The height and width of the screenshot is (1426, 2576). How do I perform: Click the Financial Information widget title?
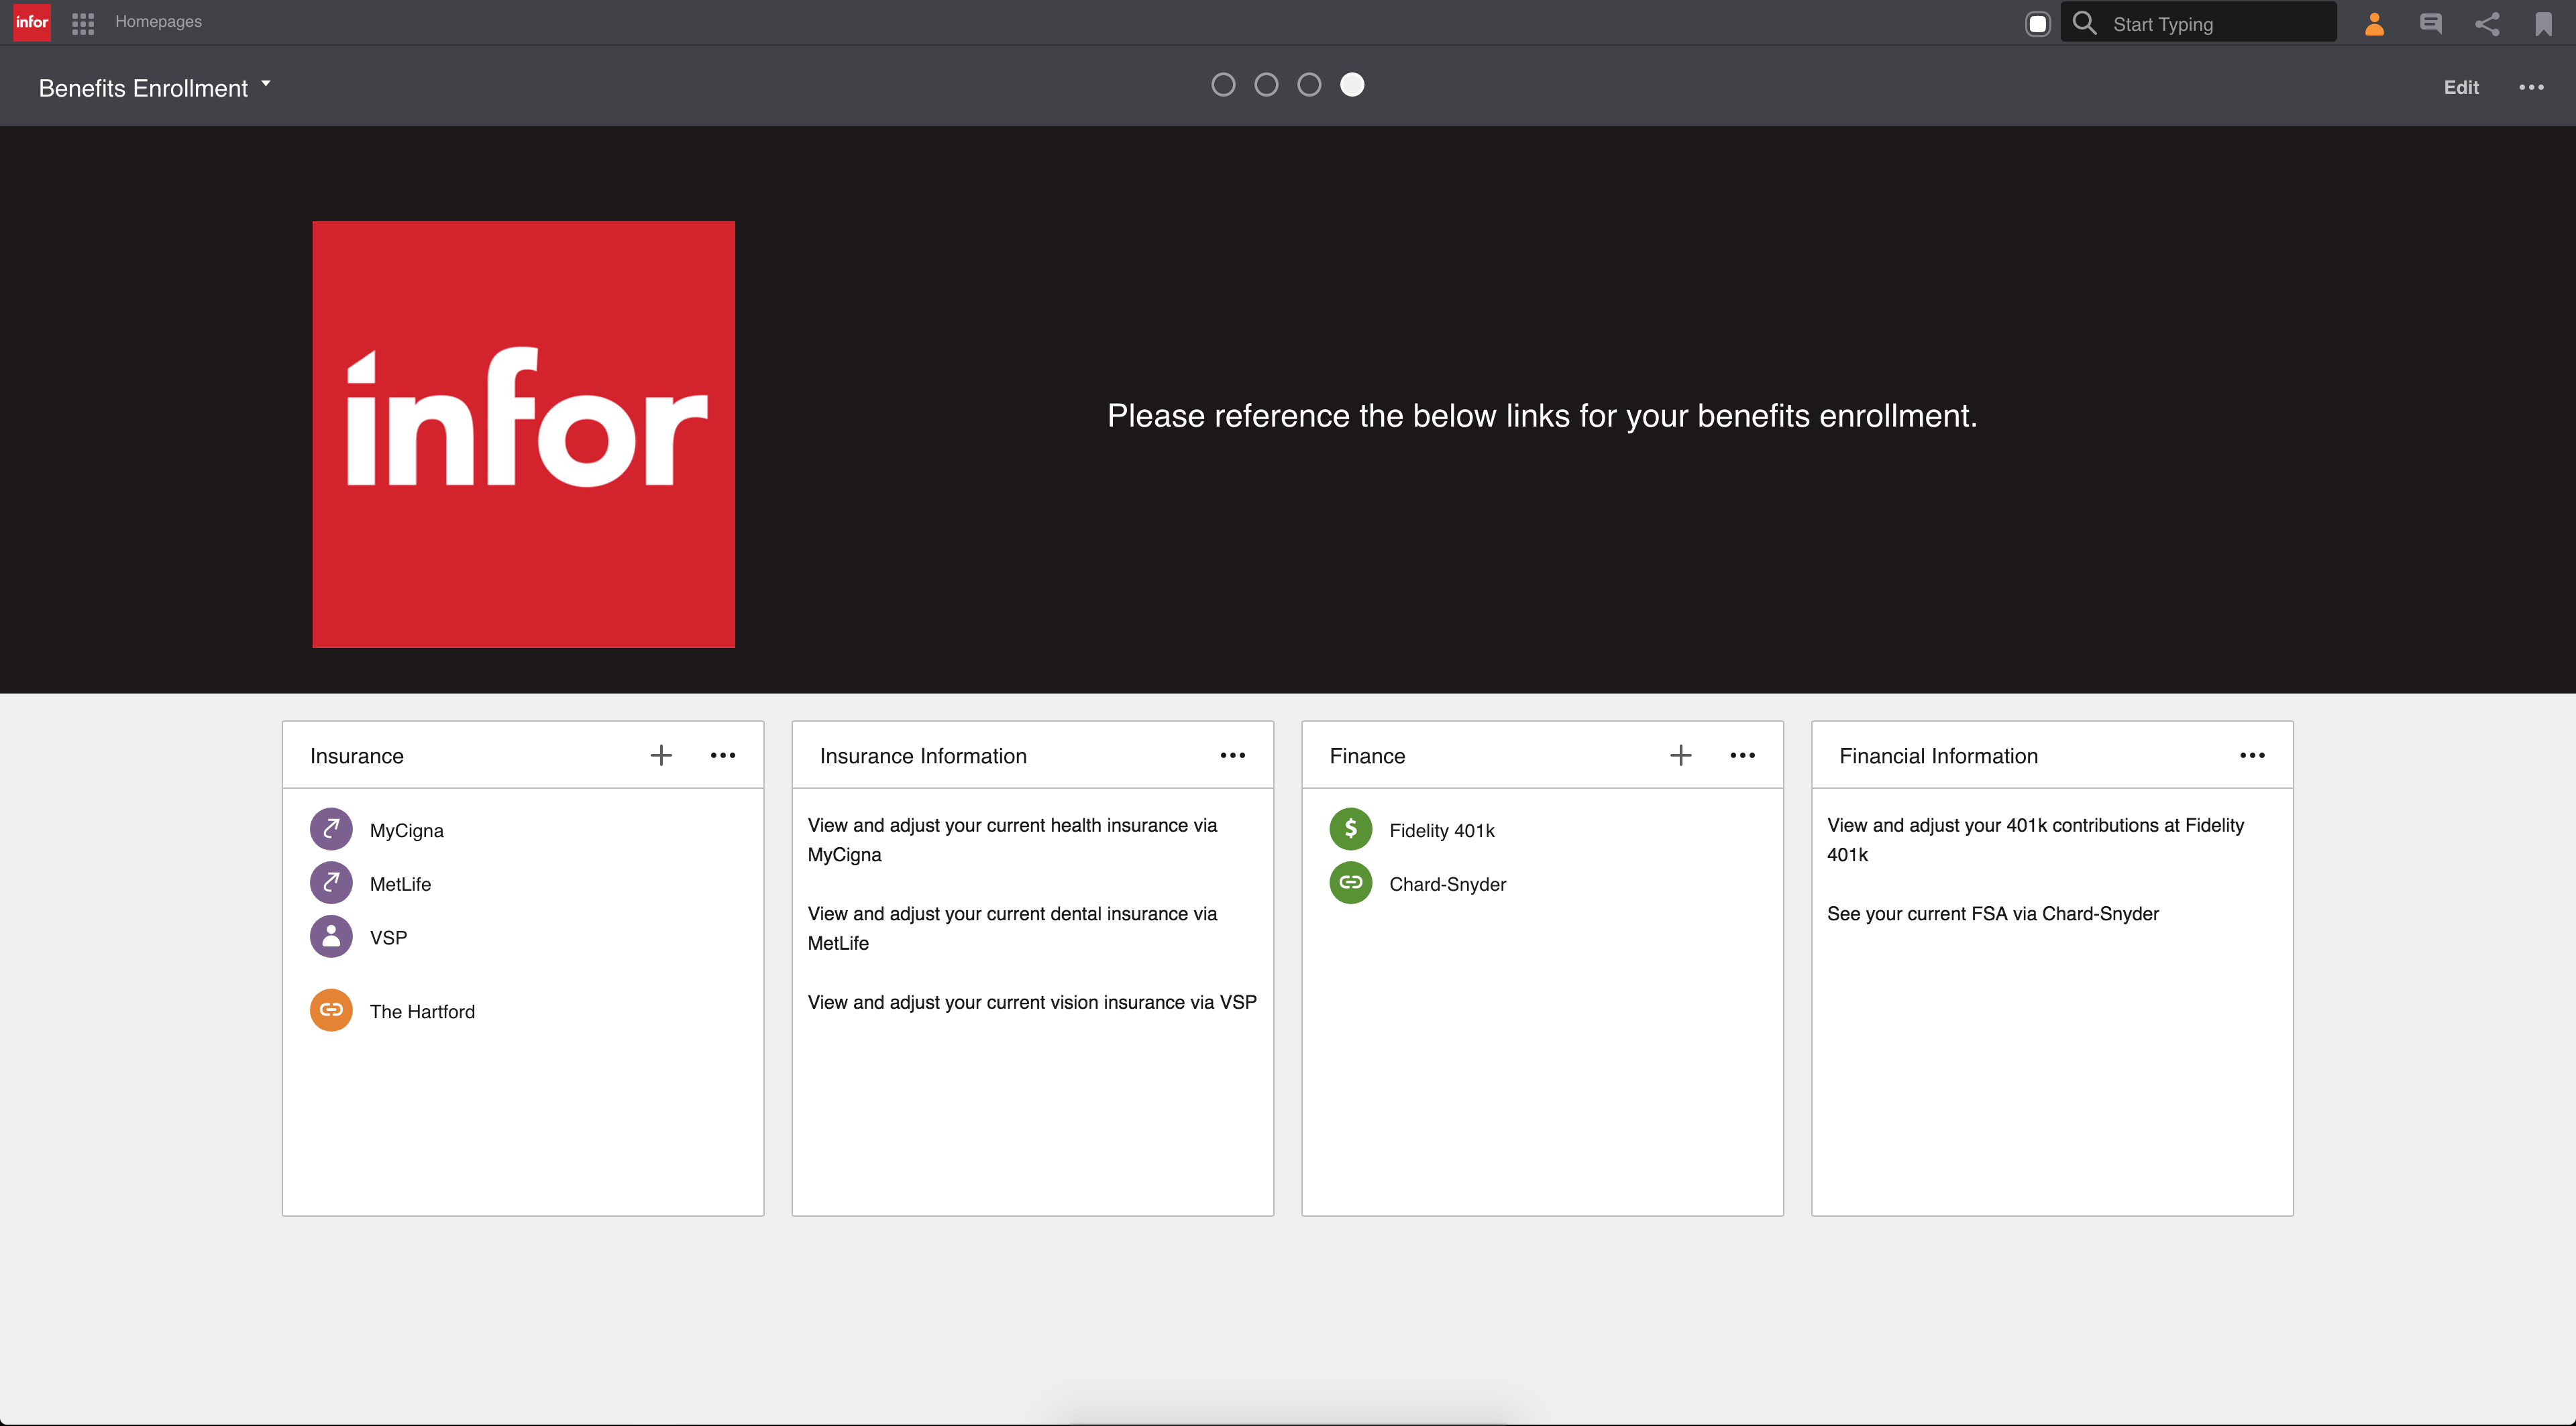[1938, 756]
